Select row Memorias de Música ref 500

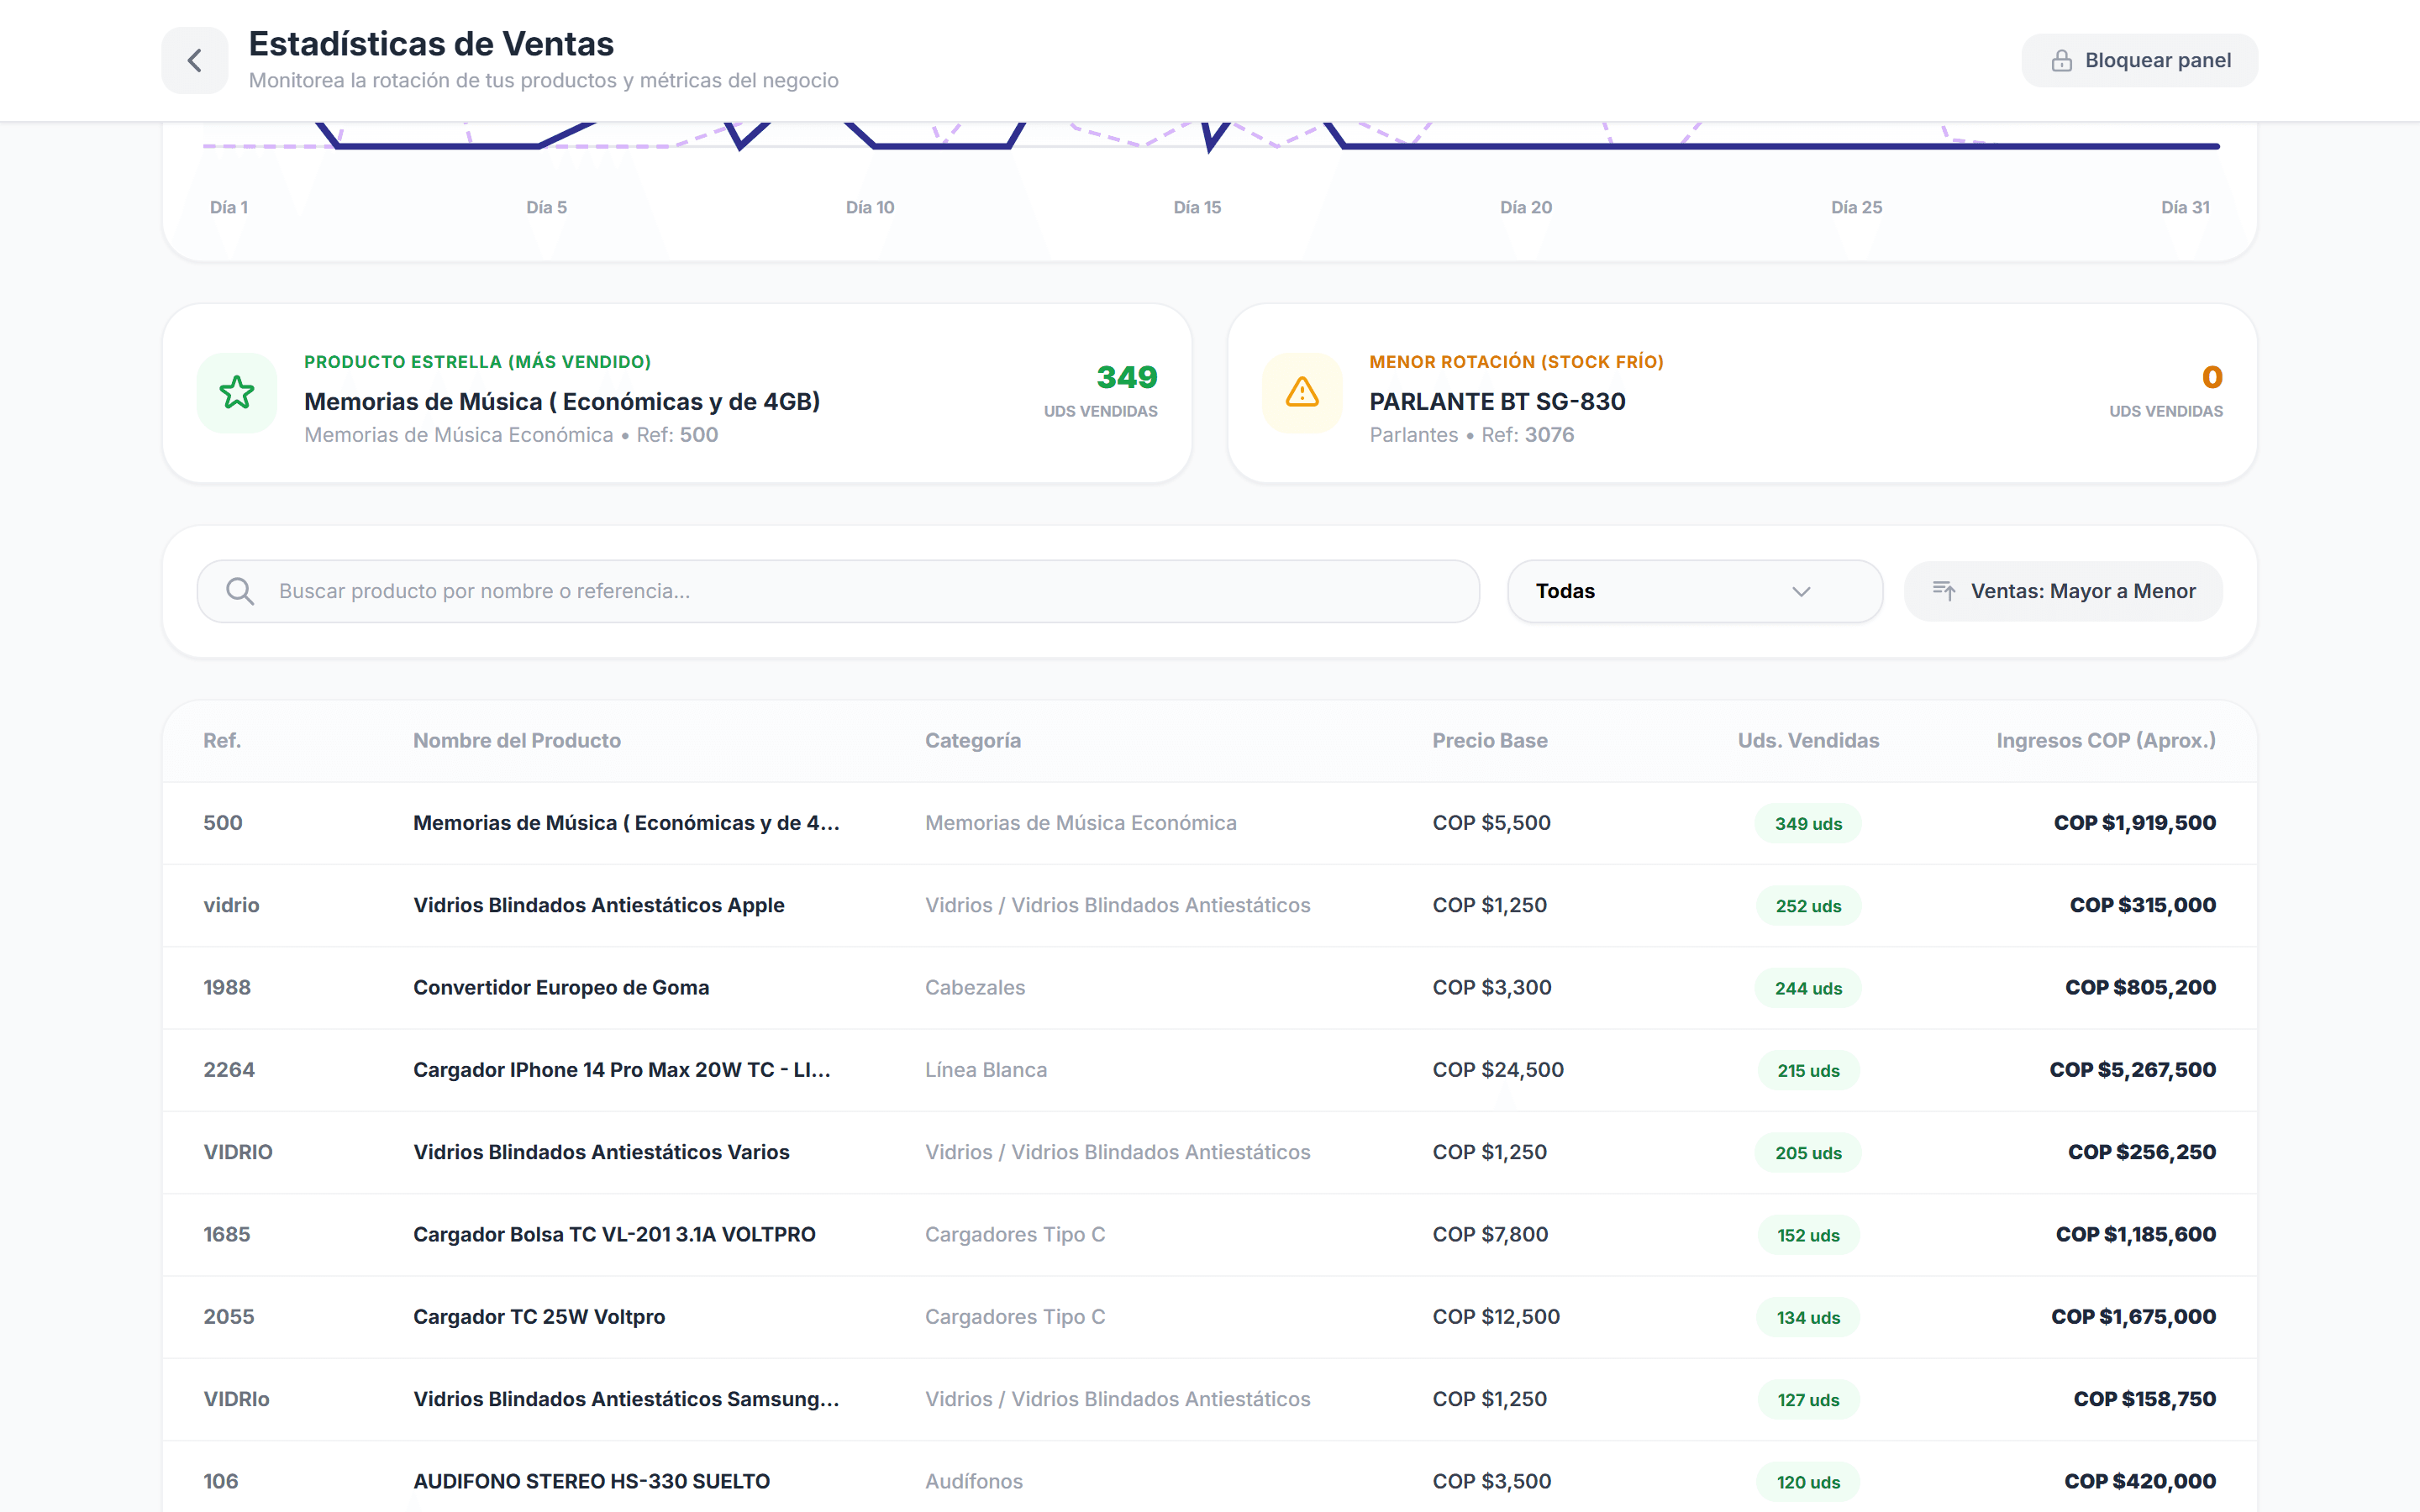(x=1210, y=823)
